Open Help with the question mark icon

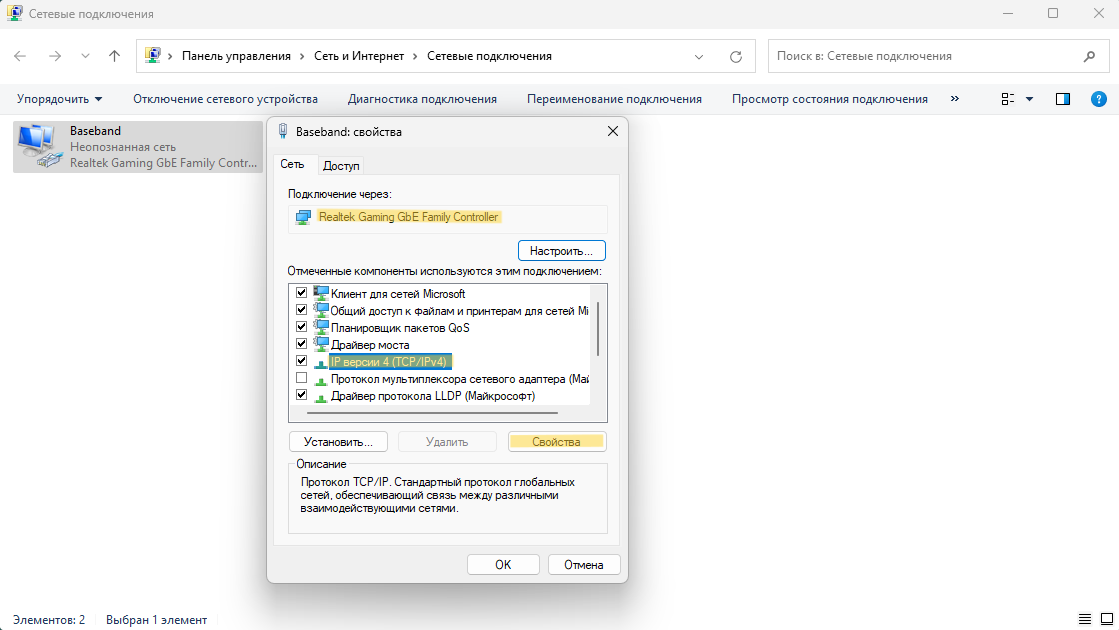[x=1099, y=99]
